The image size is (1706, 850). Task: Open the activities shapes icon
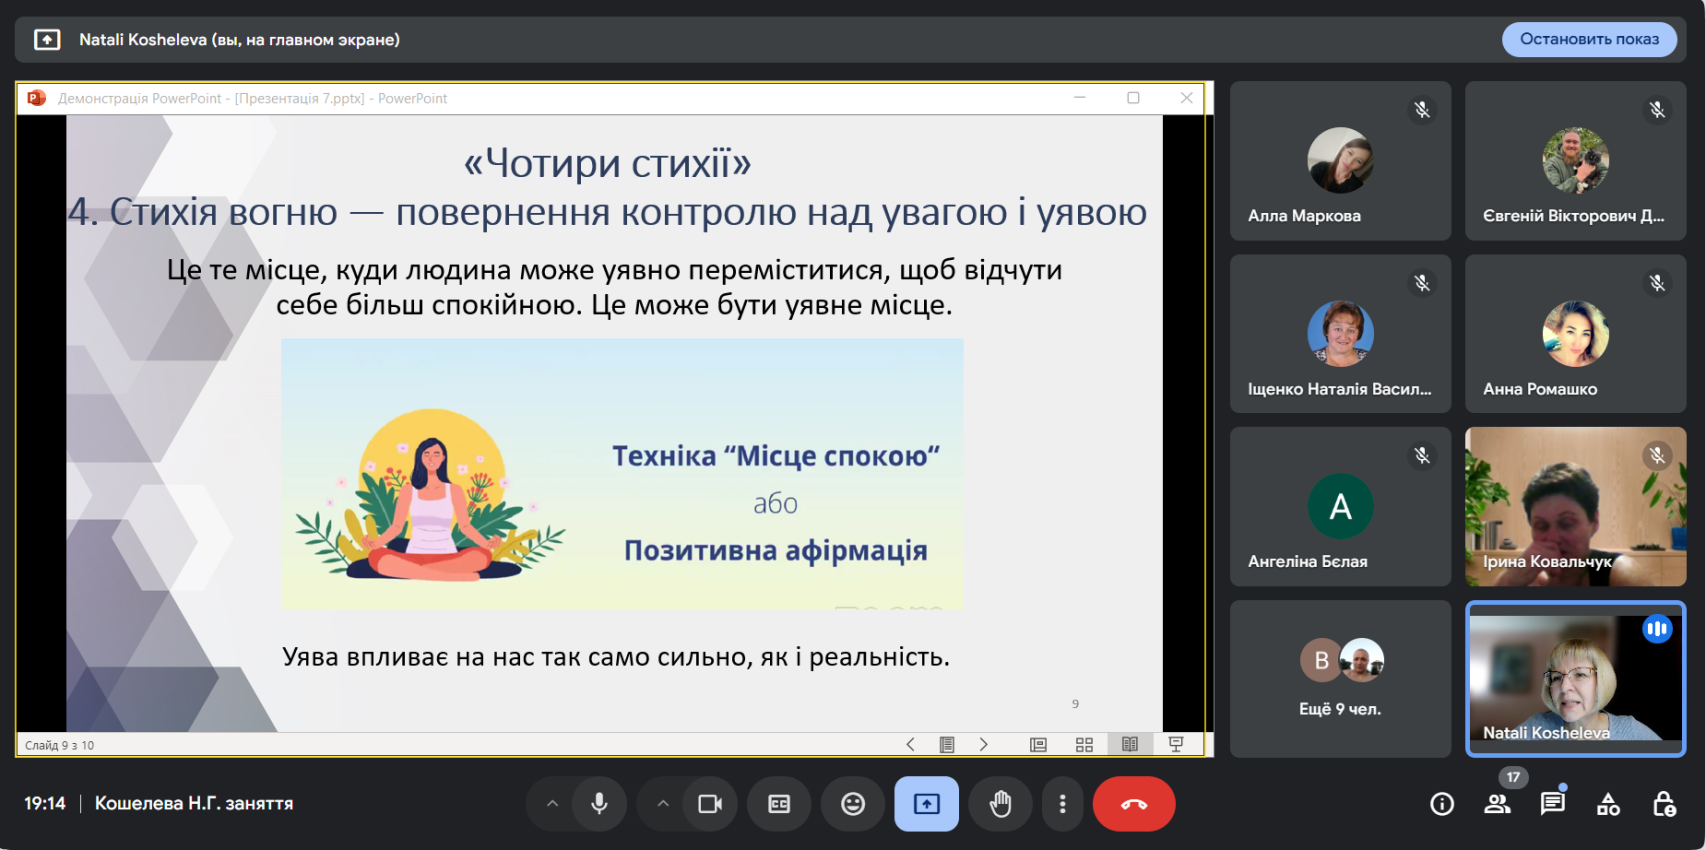pyautogui.click(x=1608, y=804)
